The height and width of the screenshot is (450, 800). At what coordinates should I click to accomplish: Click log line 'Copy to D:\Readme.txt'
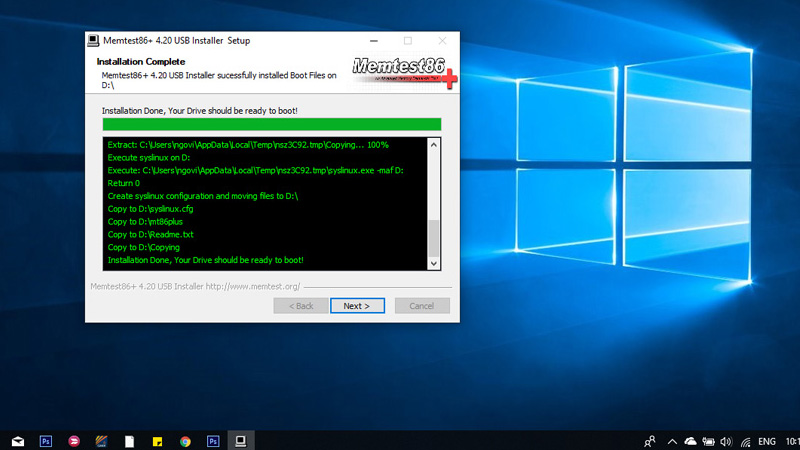tap(150, 234)
